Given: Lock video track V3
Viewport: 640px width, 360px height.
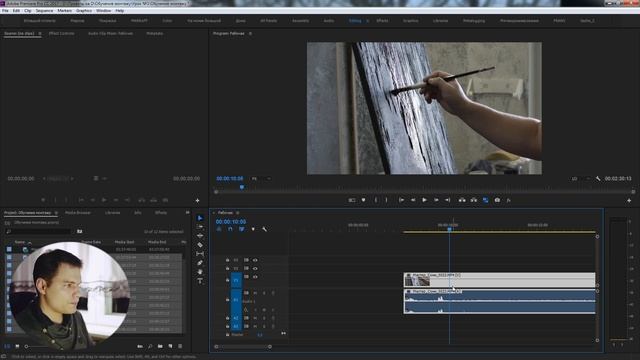Looking at the screenshot, I should tap(228, 260).
